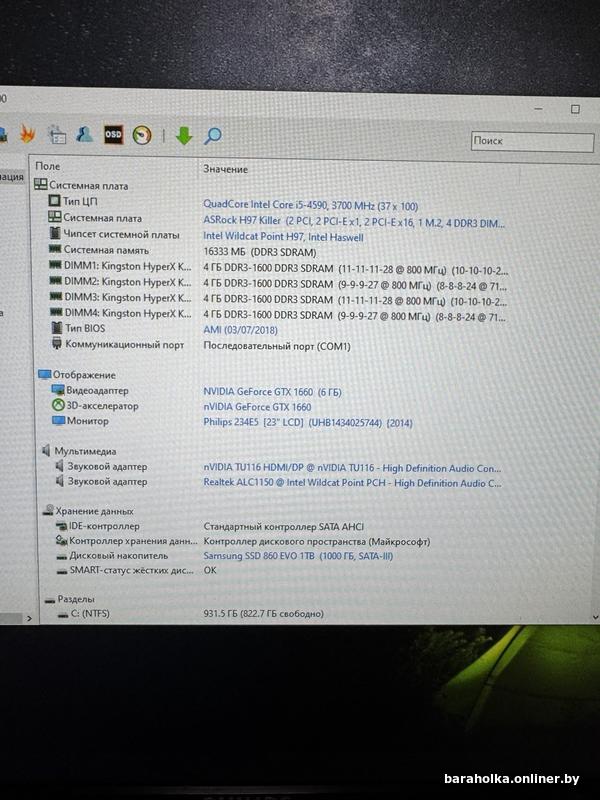The width and height of the screenshot is (600, 800).
Task: Select the Коммуникационный порт row
Action: [x=118, y=344]
